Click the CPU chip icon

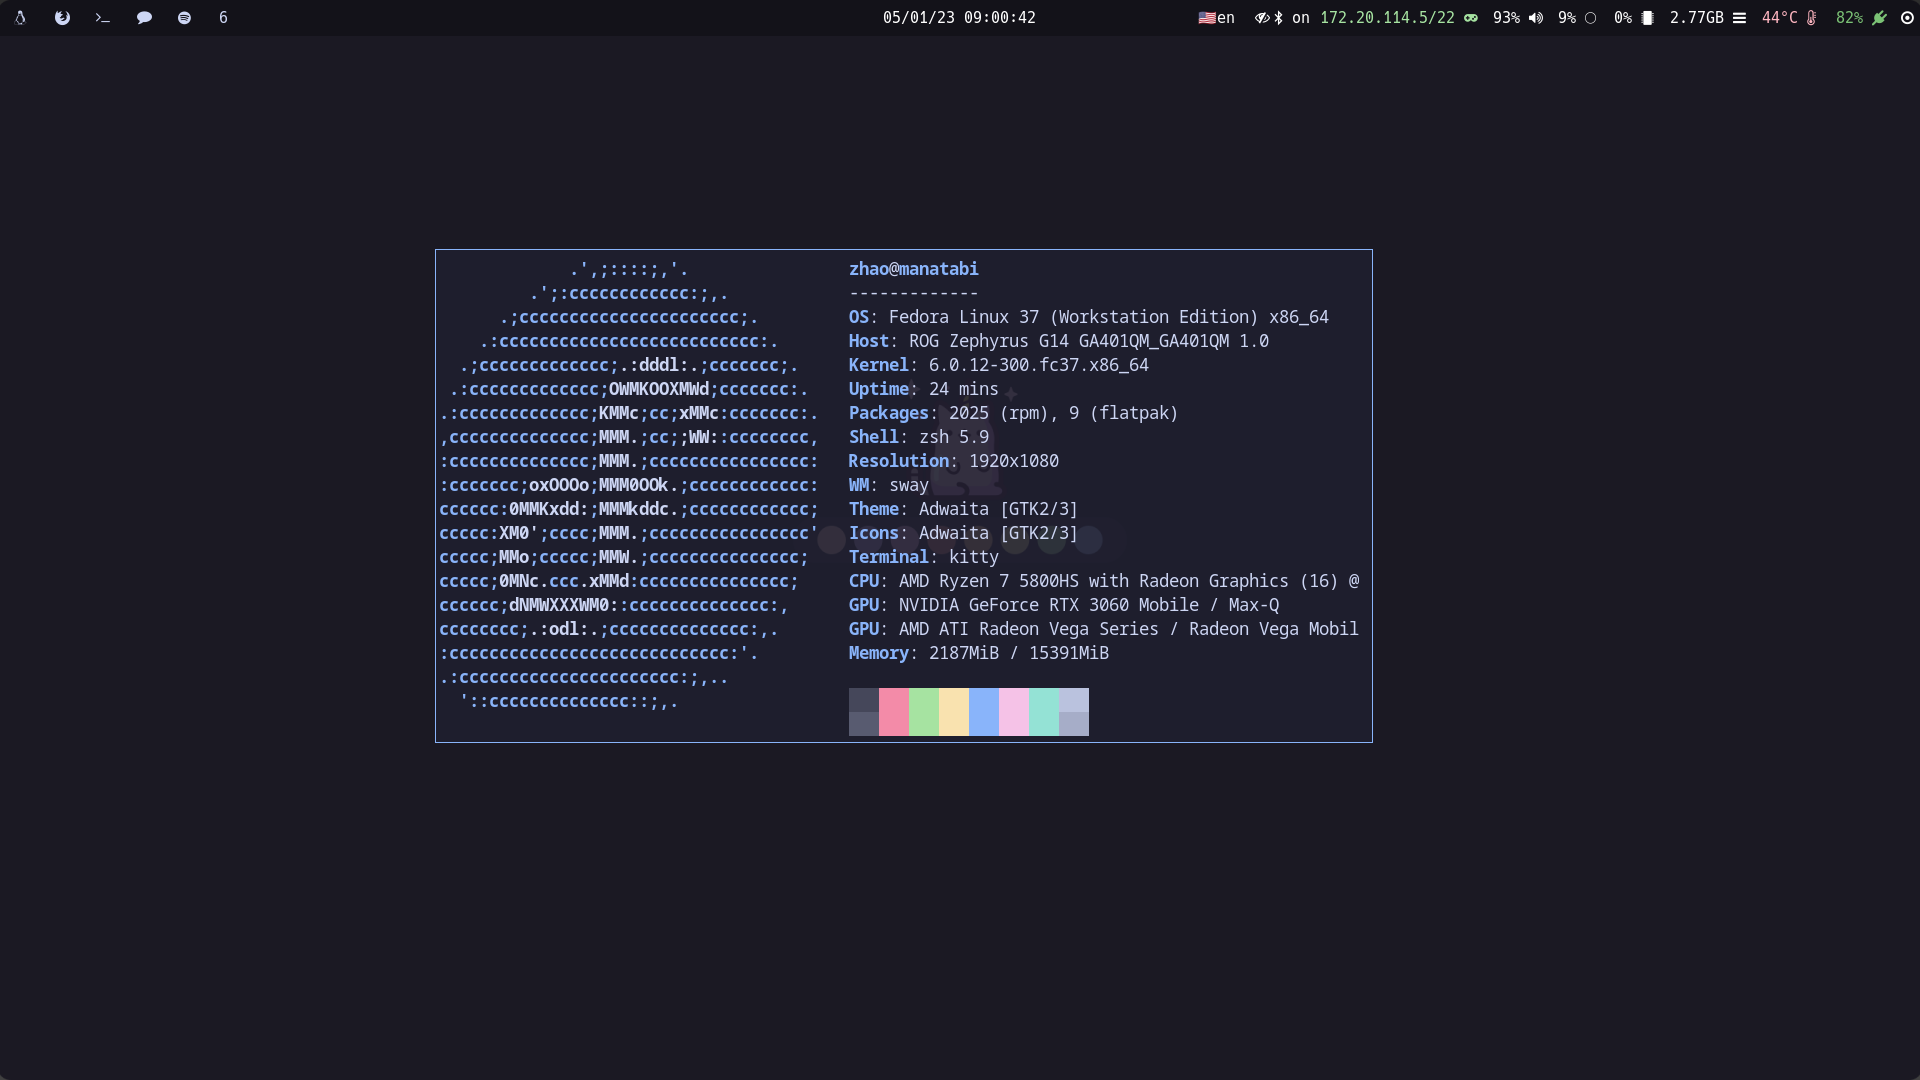[1647, 18]
